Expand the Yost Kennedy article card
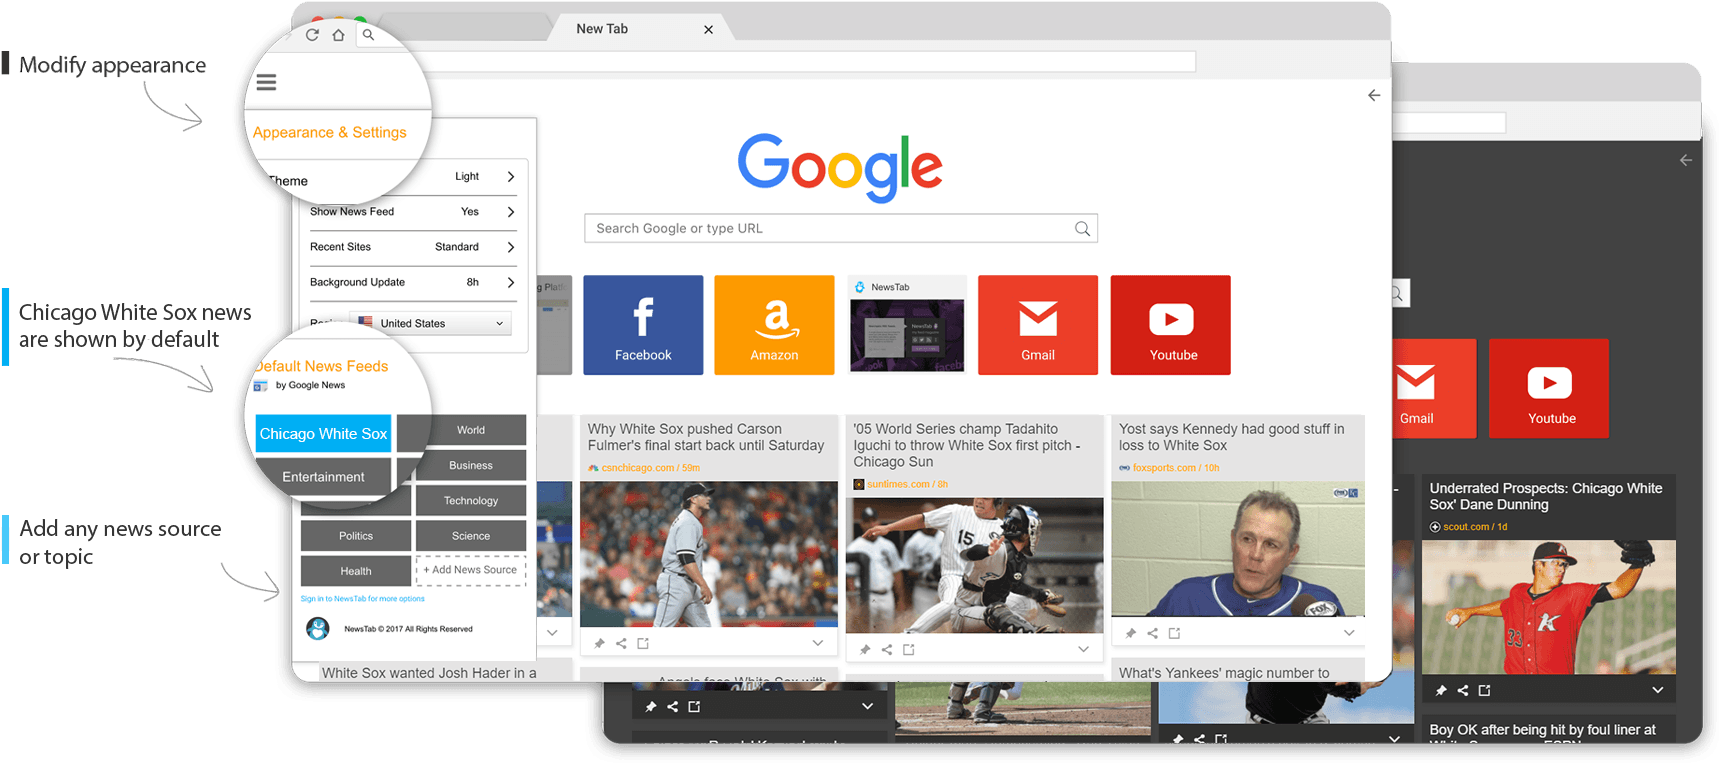The width and height of the screenshot is (1719, 763). pos(1349,633)
